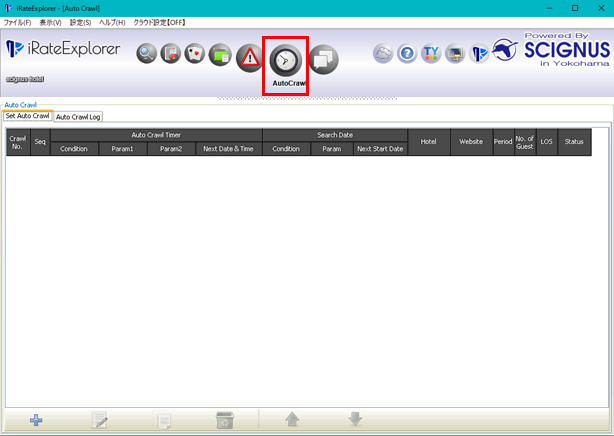This screenshot has width=614, height=436.
Task: Click the playing cards icon
Action: tap(194, 53)
